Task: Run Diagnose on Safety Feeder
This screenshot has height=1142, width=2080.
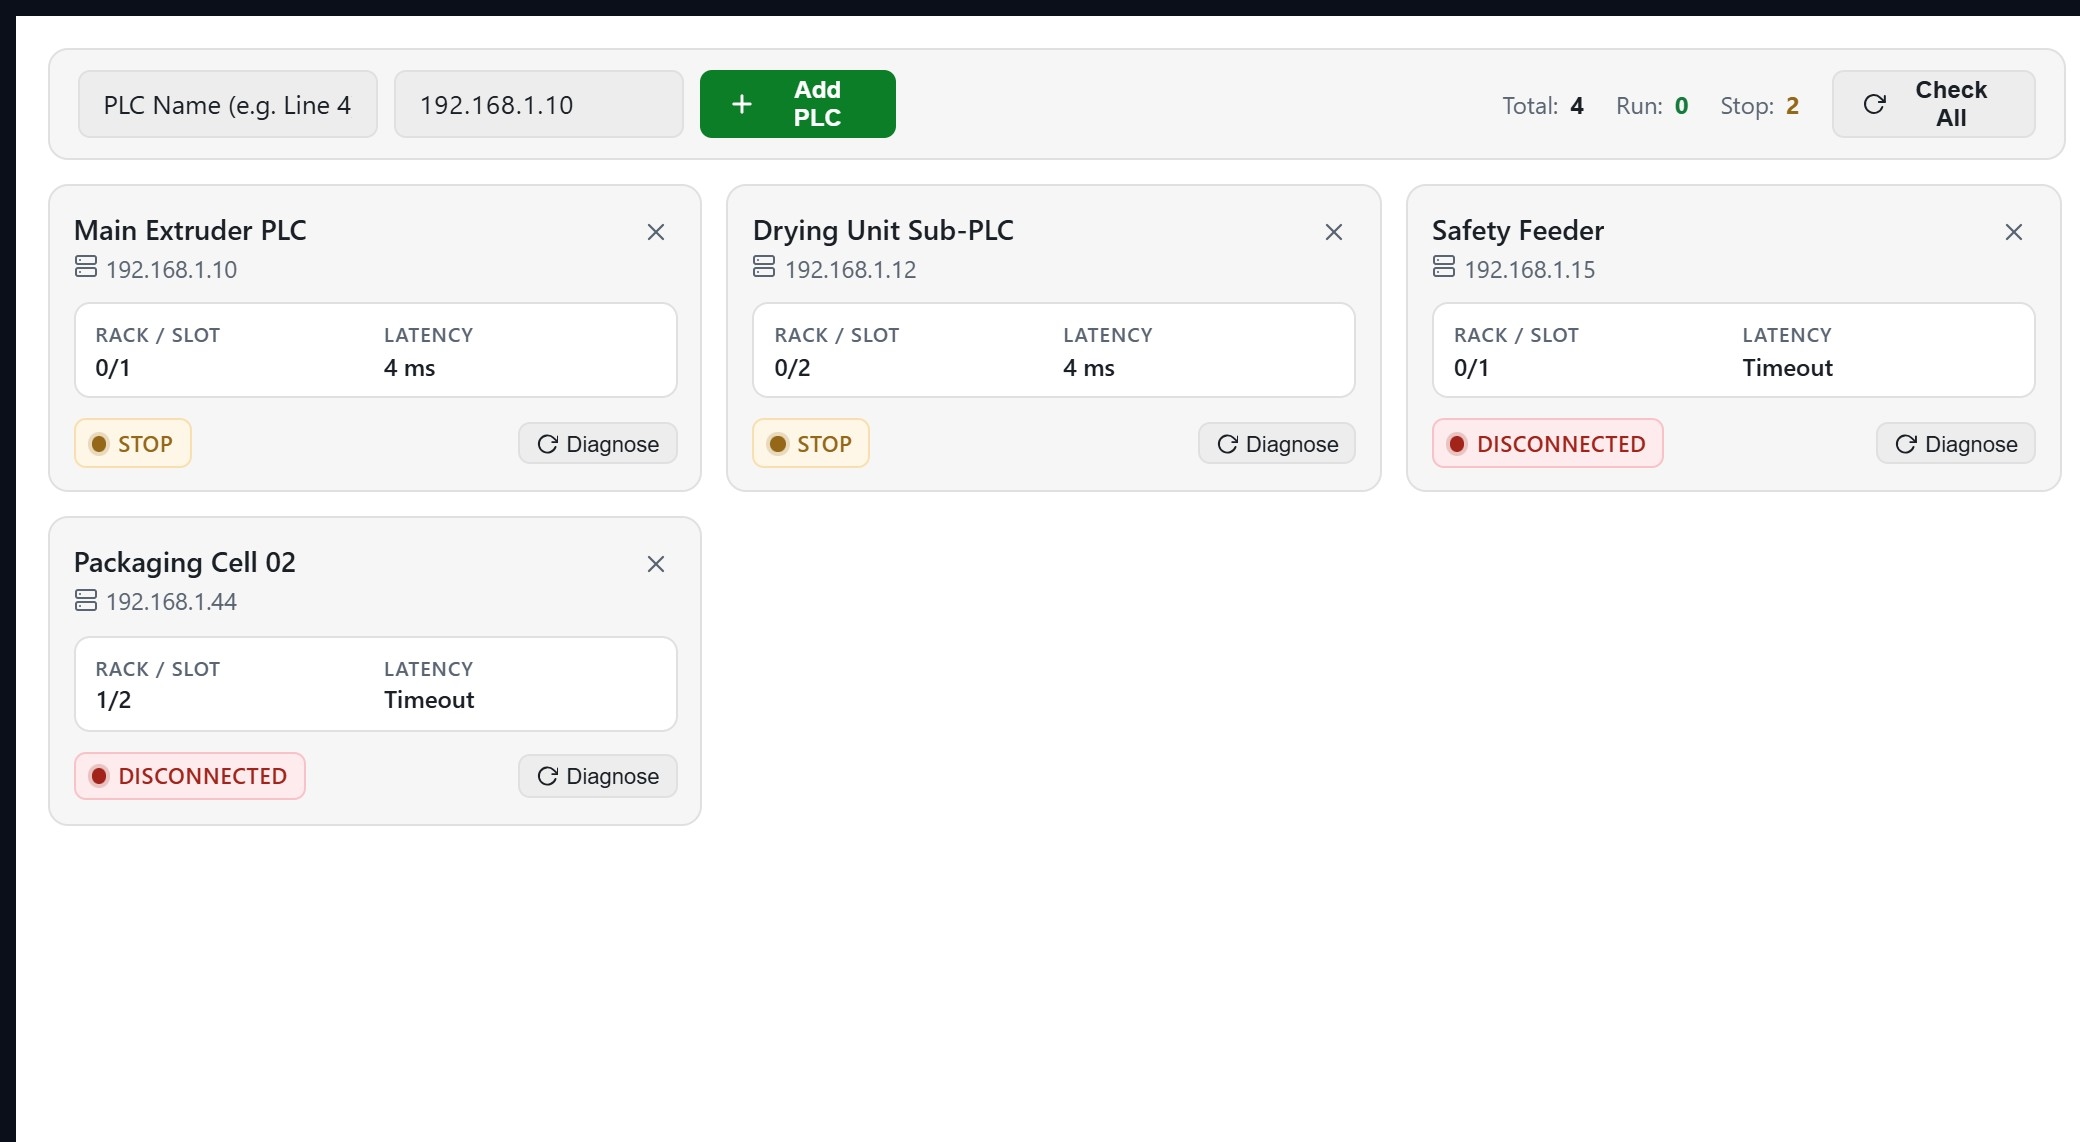Action: click(x=1956, y=444)
